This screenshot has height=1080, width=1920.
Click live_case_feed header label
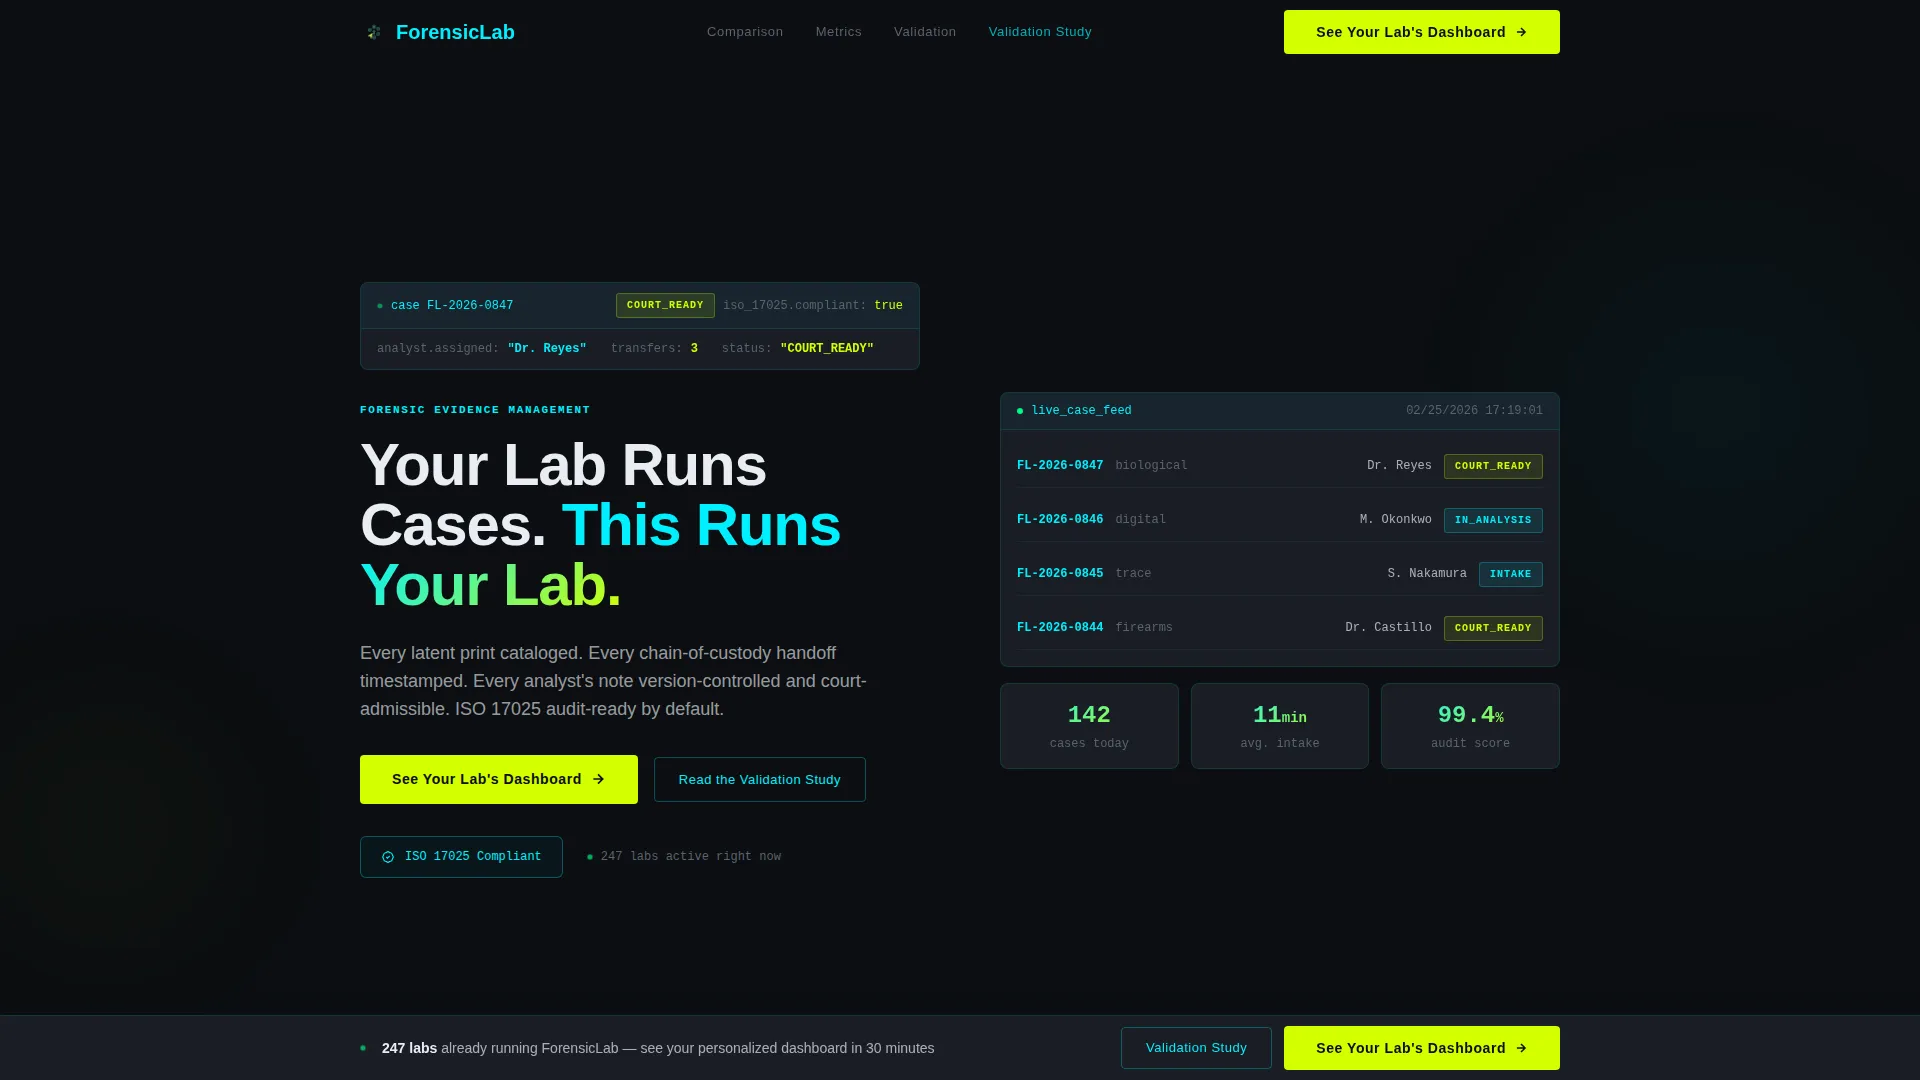pos(1081,411)
